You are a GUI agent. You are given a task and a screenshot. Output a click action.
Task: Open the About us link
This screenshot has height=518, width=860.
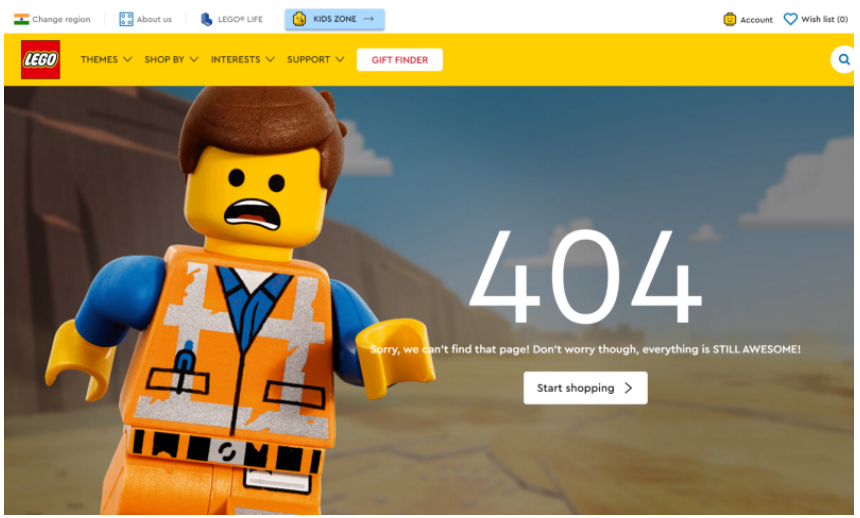pyautogui.click(x=145, y=19)
